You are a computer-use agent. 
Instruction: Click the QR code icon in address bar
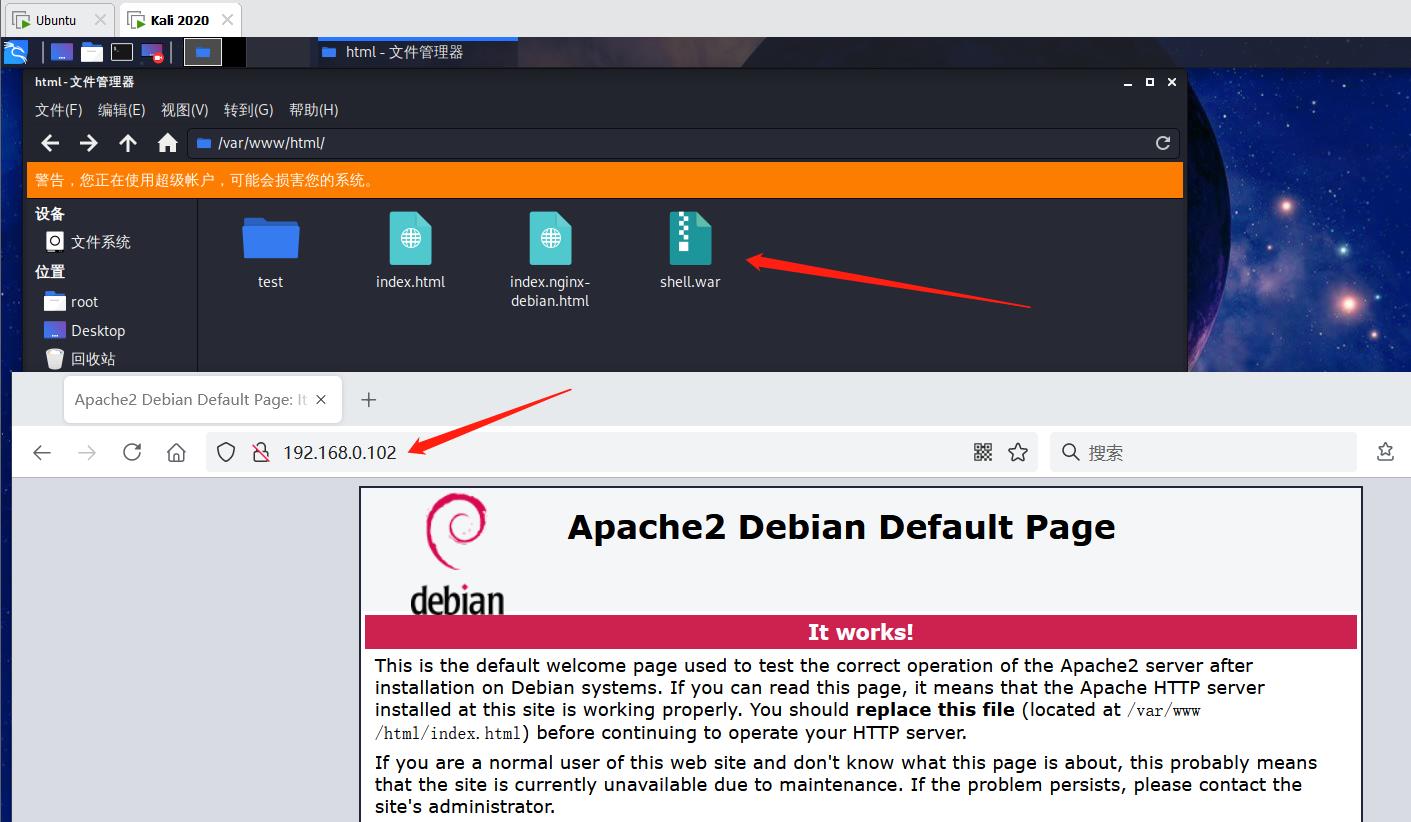click(x=983, y=453)
